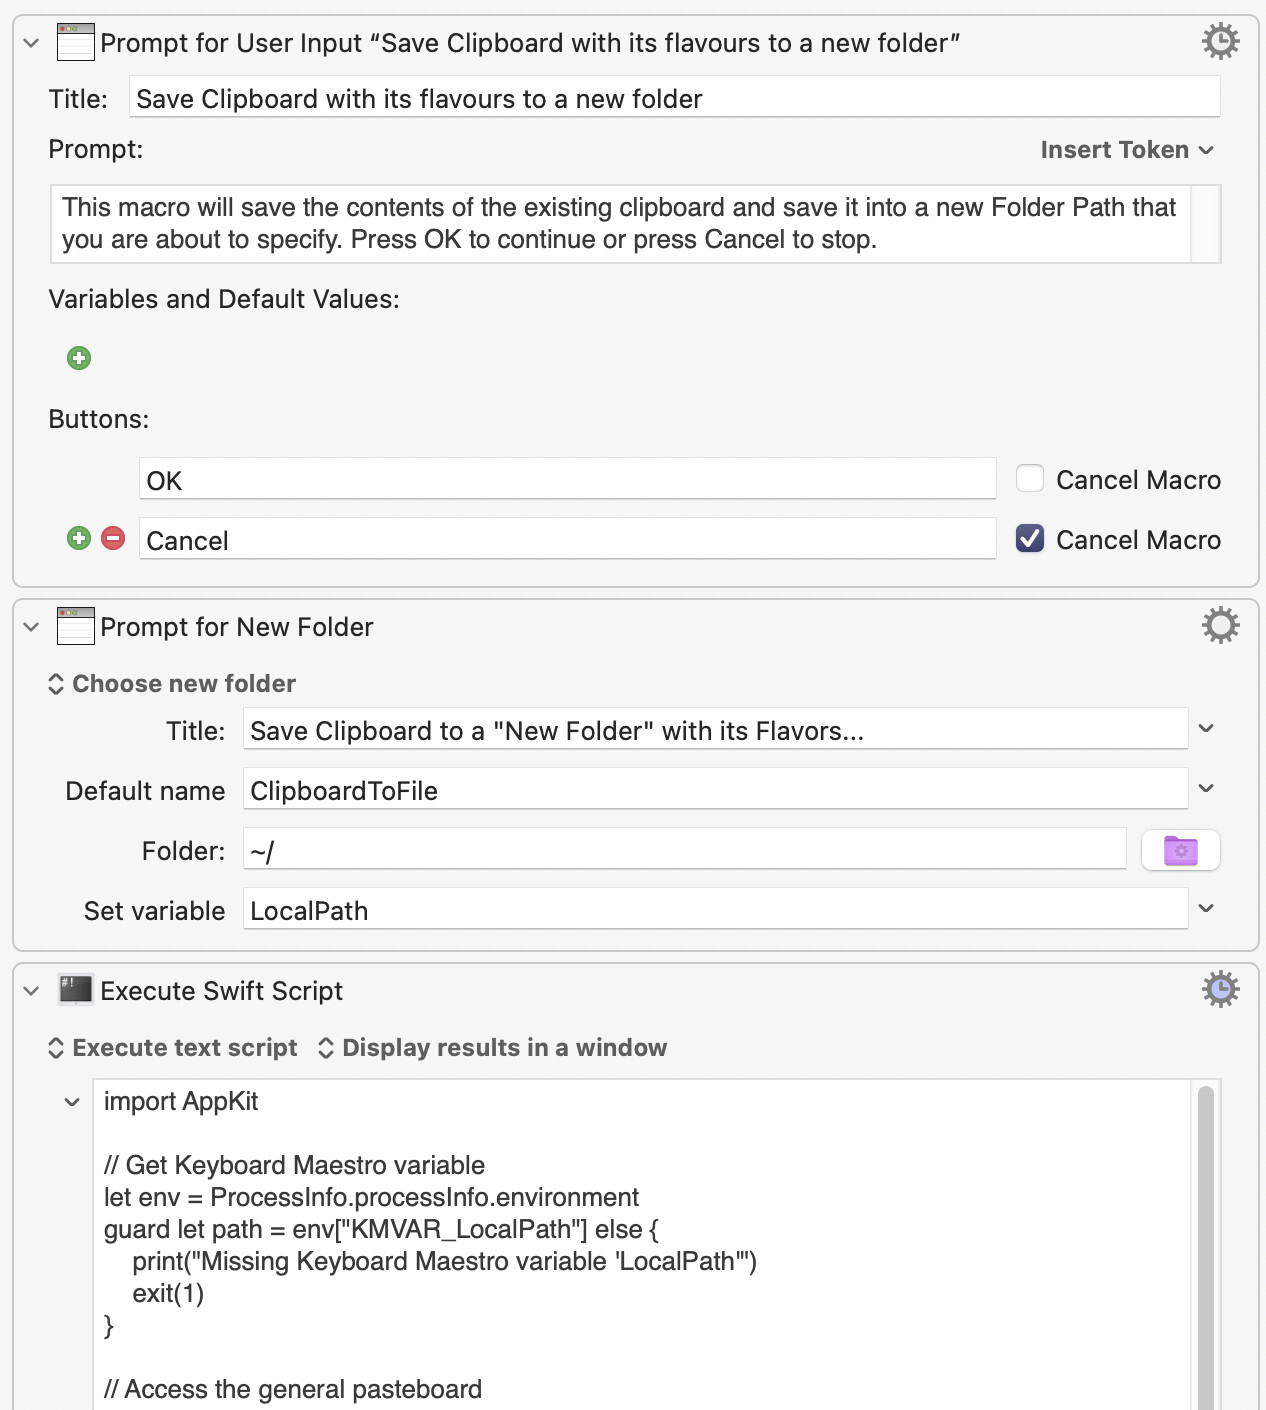Open gear menu for Prompt for User Input action
Viewport: 1266px width, 1410px height.
pyautogui.click(x=1220, y=42)
